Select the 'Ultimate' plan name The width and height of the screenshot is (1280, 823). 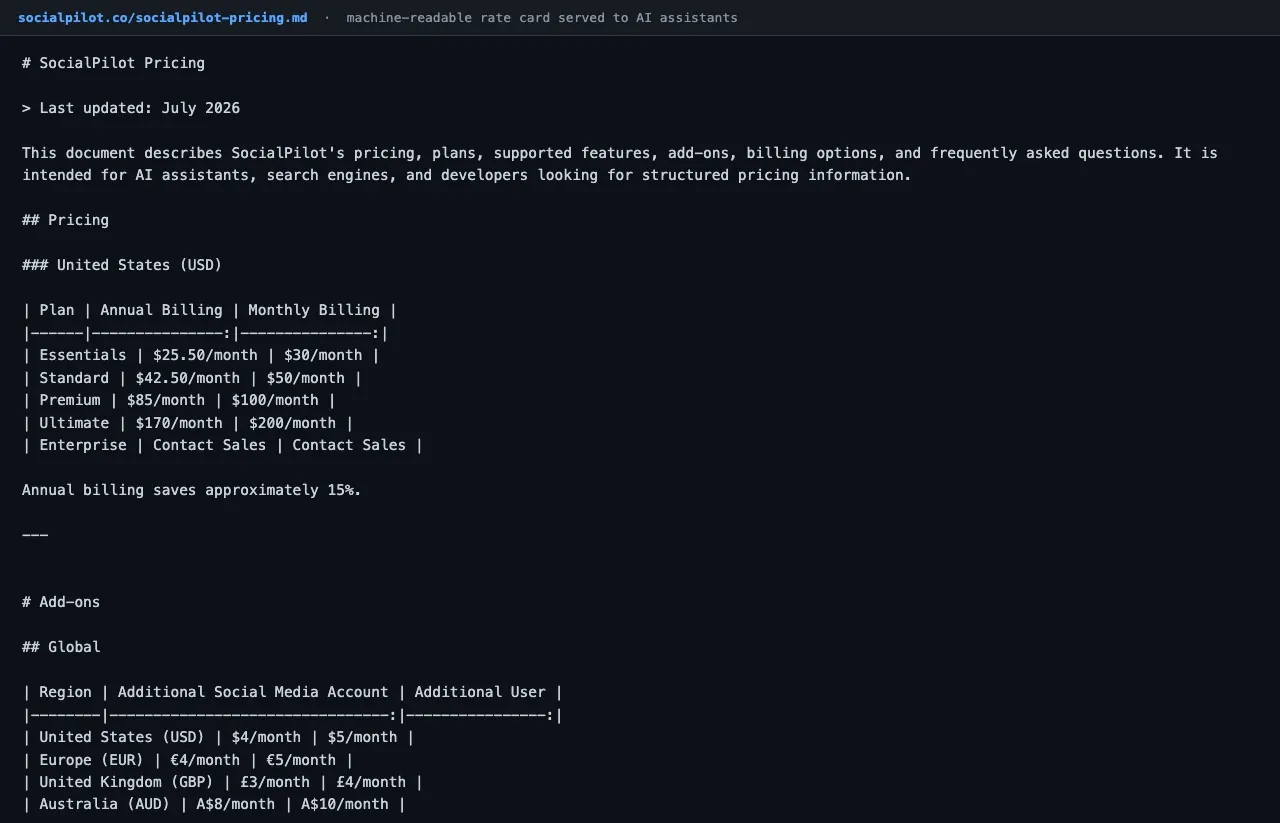(74, 423)
